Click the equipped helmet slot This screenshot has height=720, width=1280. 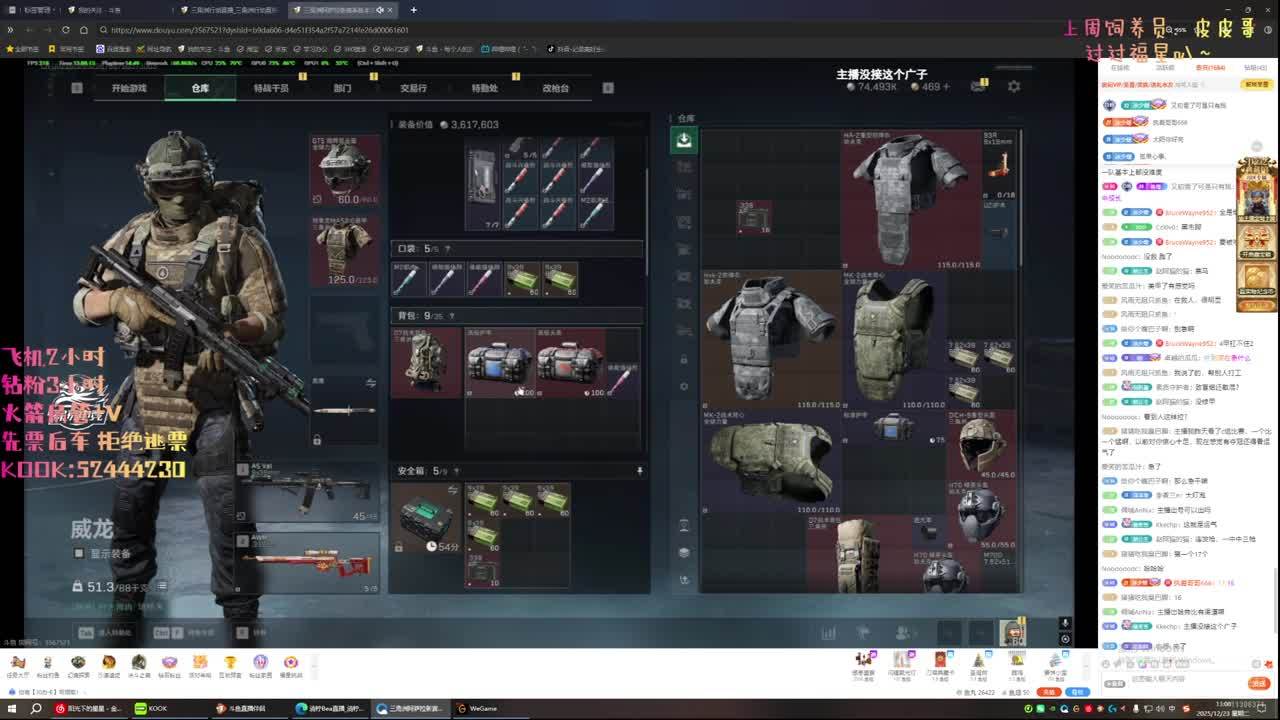[345, 170]
